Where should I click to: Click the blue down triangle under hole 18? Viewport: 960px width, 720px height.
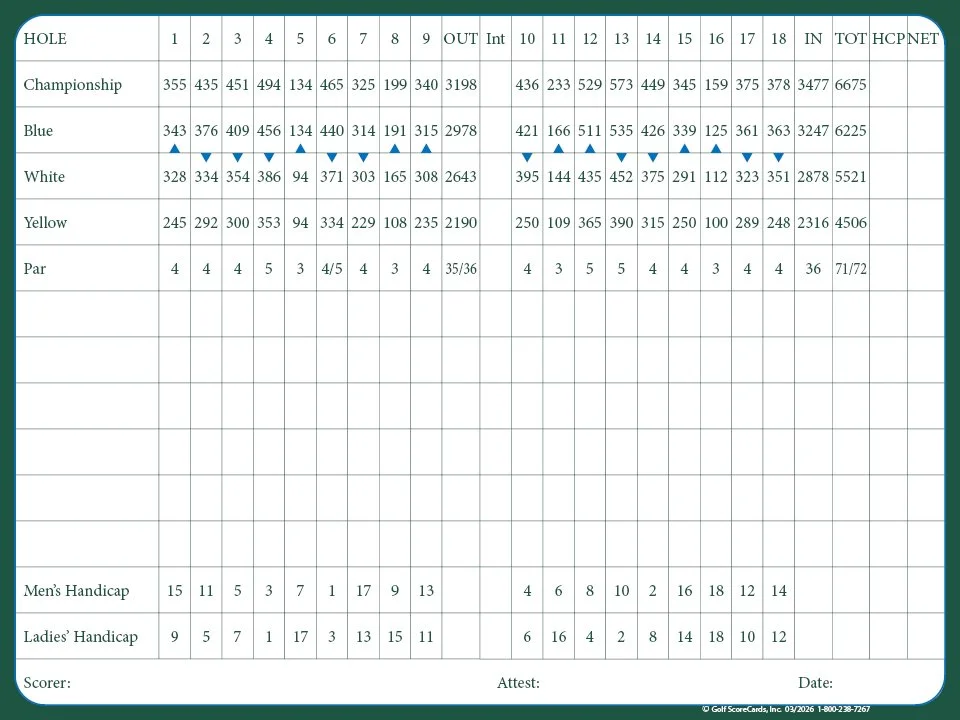click(x=778, y=157)
